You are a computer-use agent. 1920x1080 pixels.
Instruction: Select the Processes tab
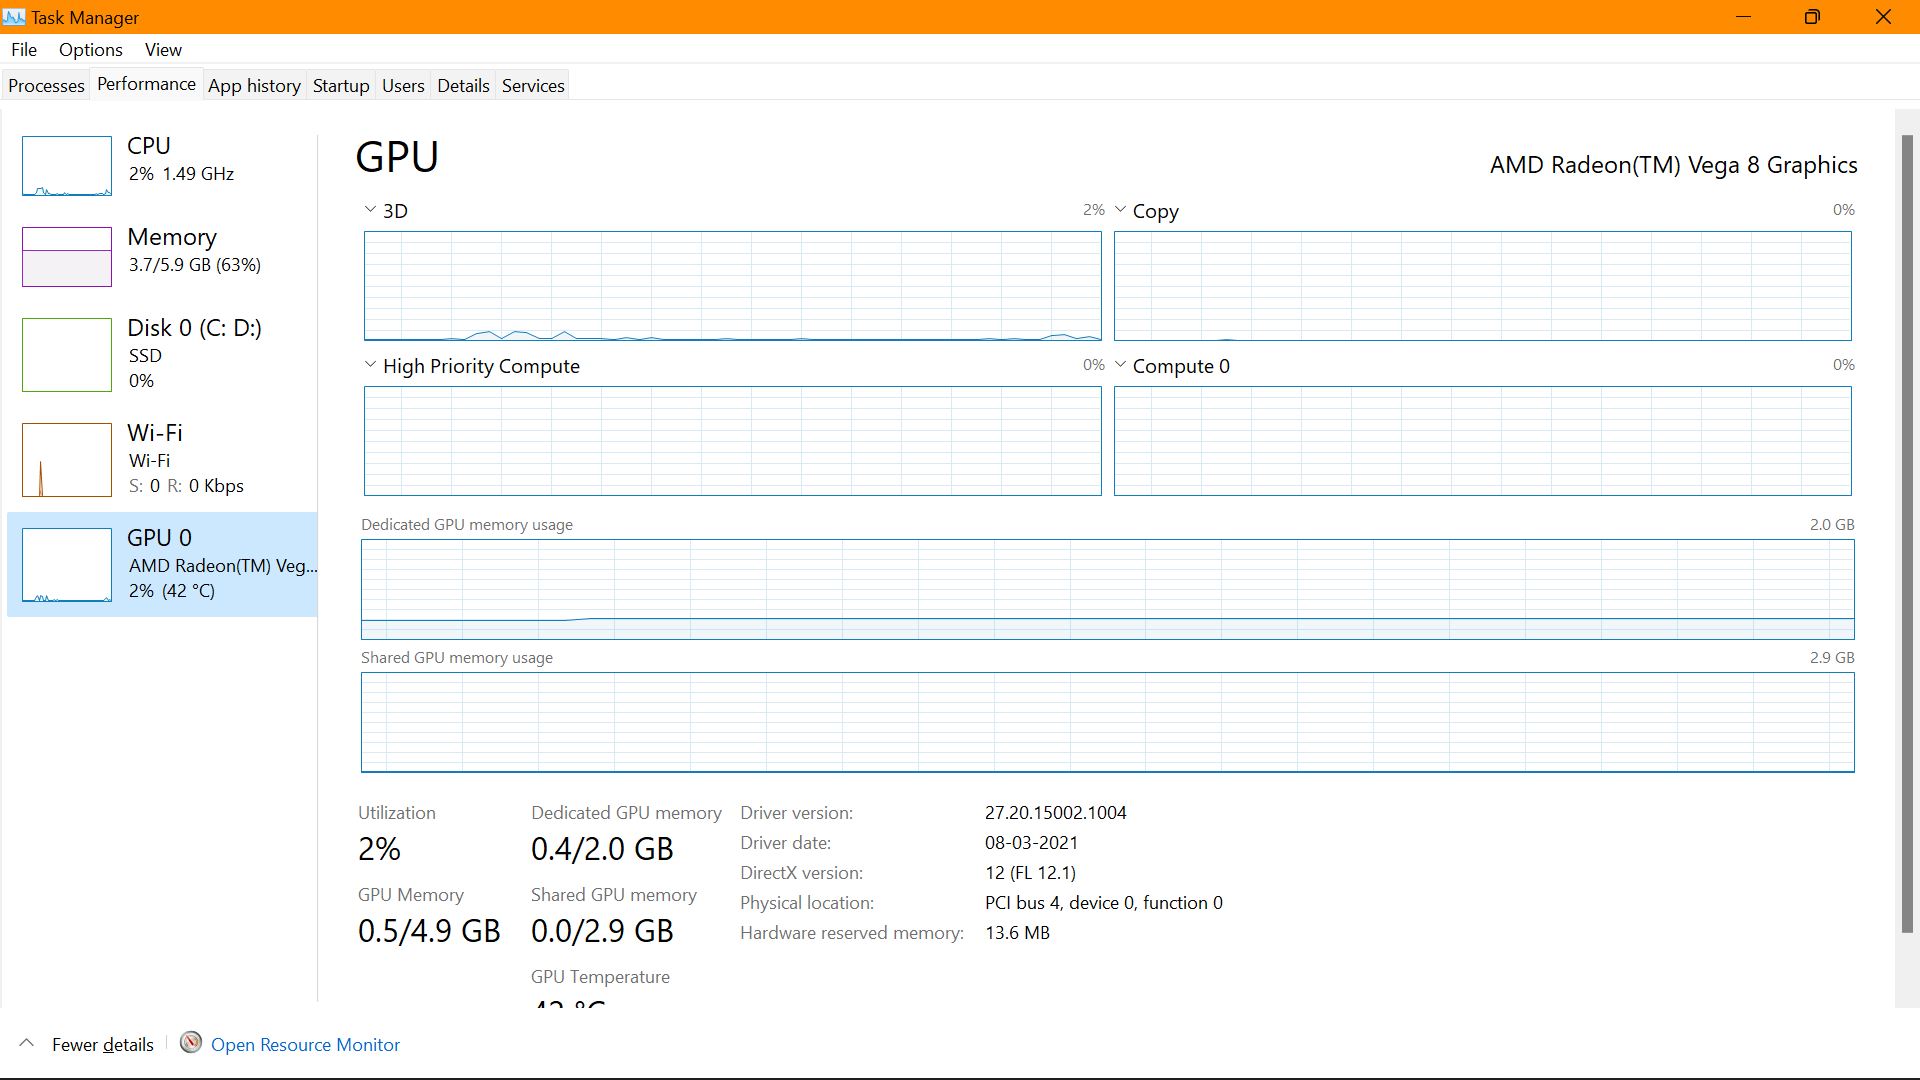46,86
